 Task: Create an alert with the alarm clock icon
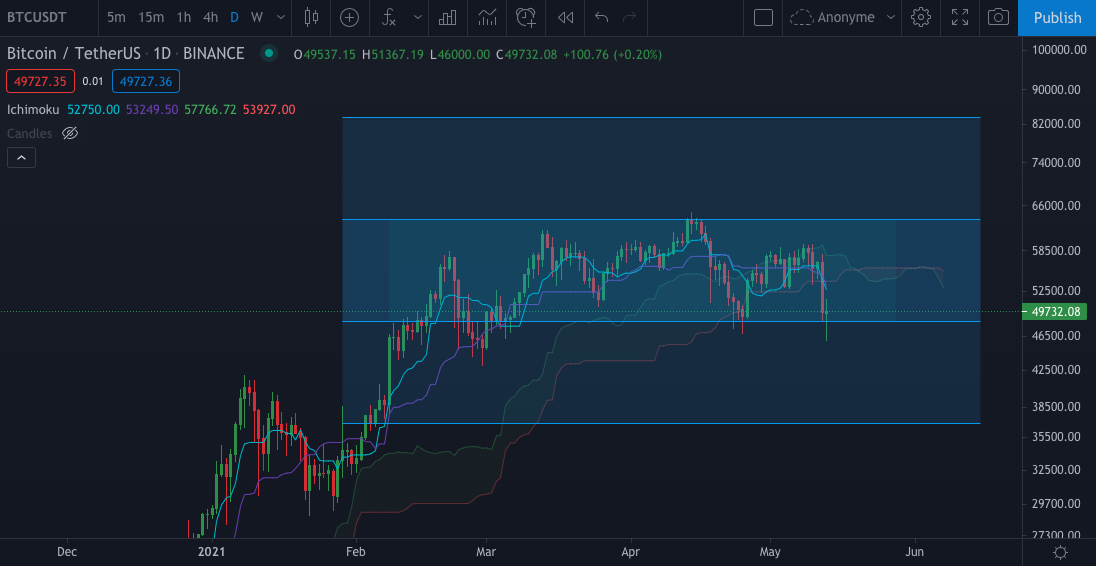point(526,17)
